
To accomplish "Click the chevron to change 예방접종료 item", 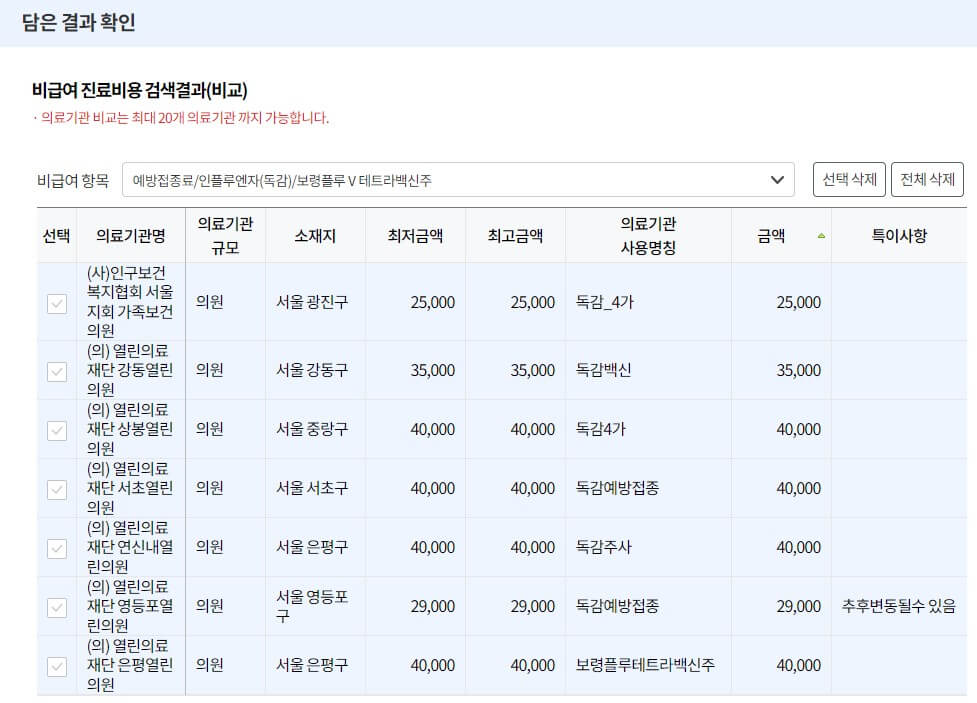I will point(778,178).
